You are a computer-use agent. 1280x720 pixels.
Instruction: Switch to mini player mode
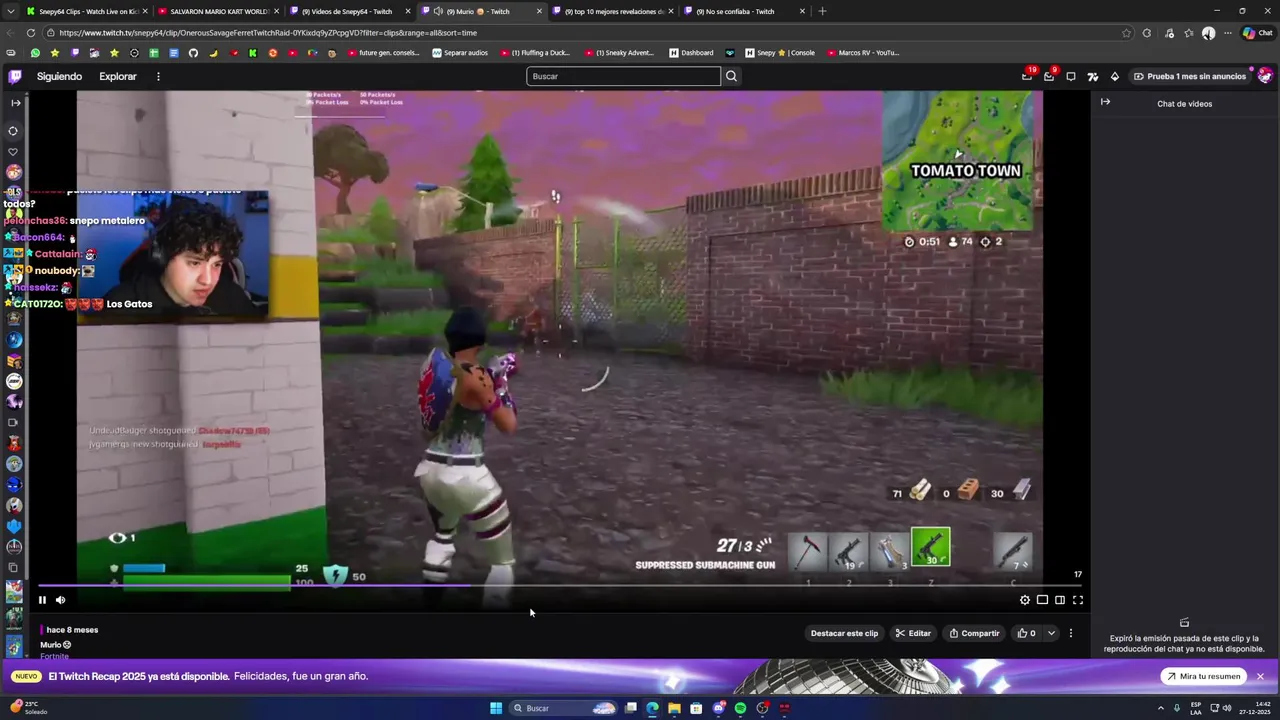click(1042, 600)
